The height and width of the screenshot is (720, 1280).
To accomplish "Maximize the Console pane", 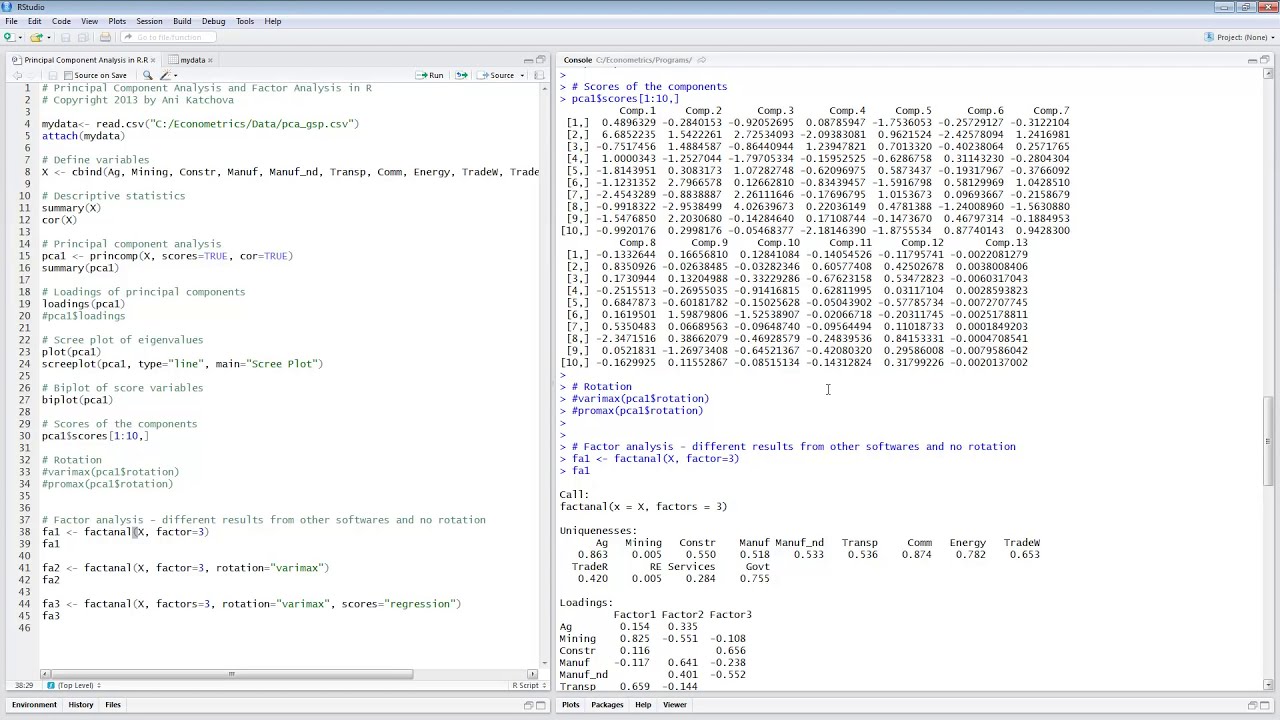I will [x=1265, y=60].
